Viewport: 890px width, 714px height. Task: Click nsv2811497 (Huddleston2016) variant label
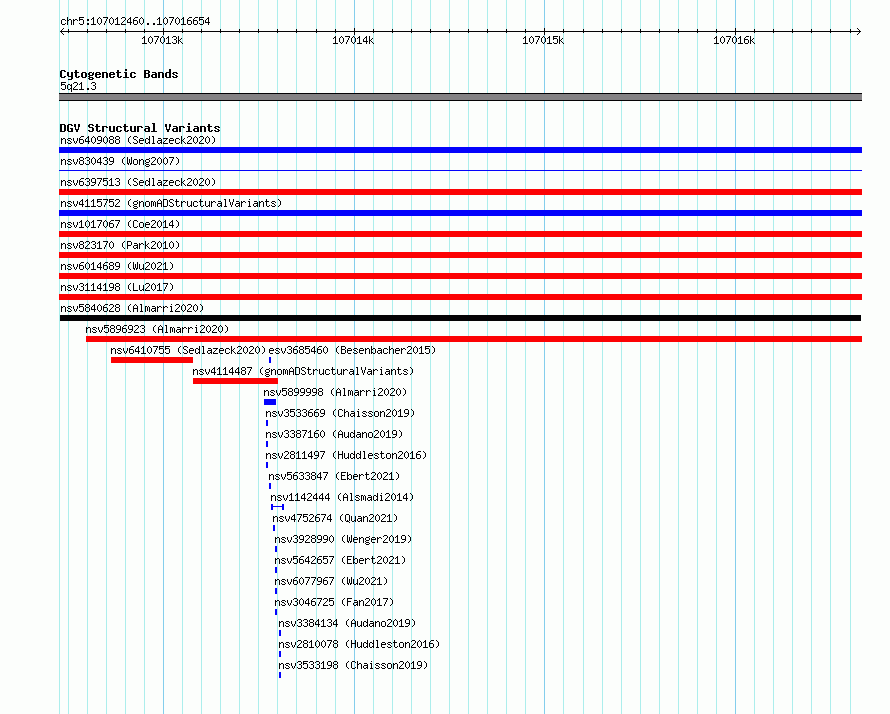coord(346,455)
